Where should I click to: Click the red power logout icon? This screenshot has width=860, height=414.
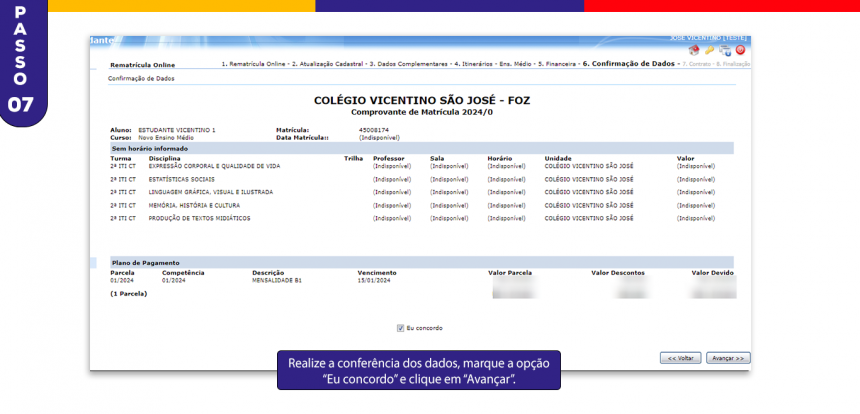point(740,50)
